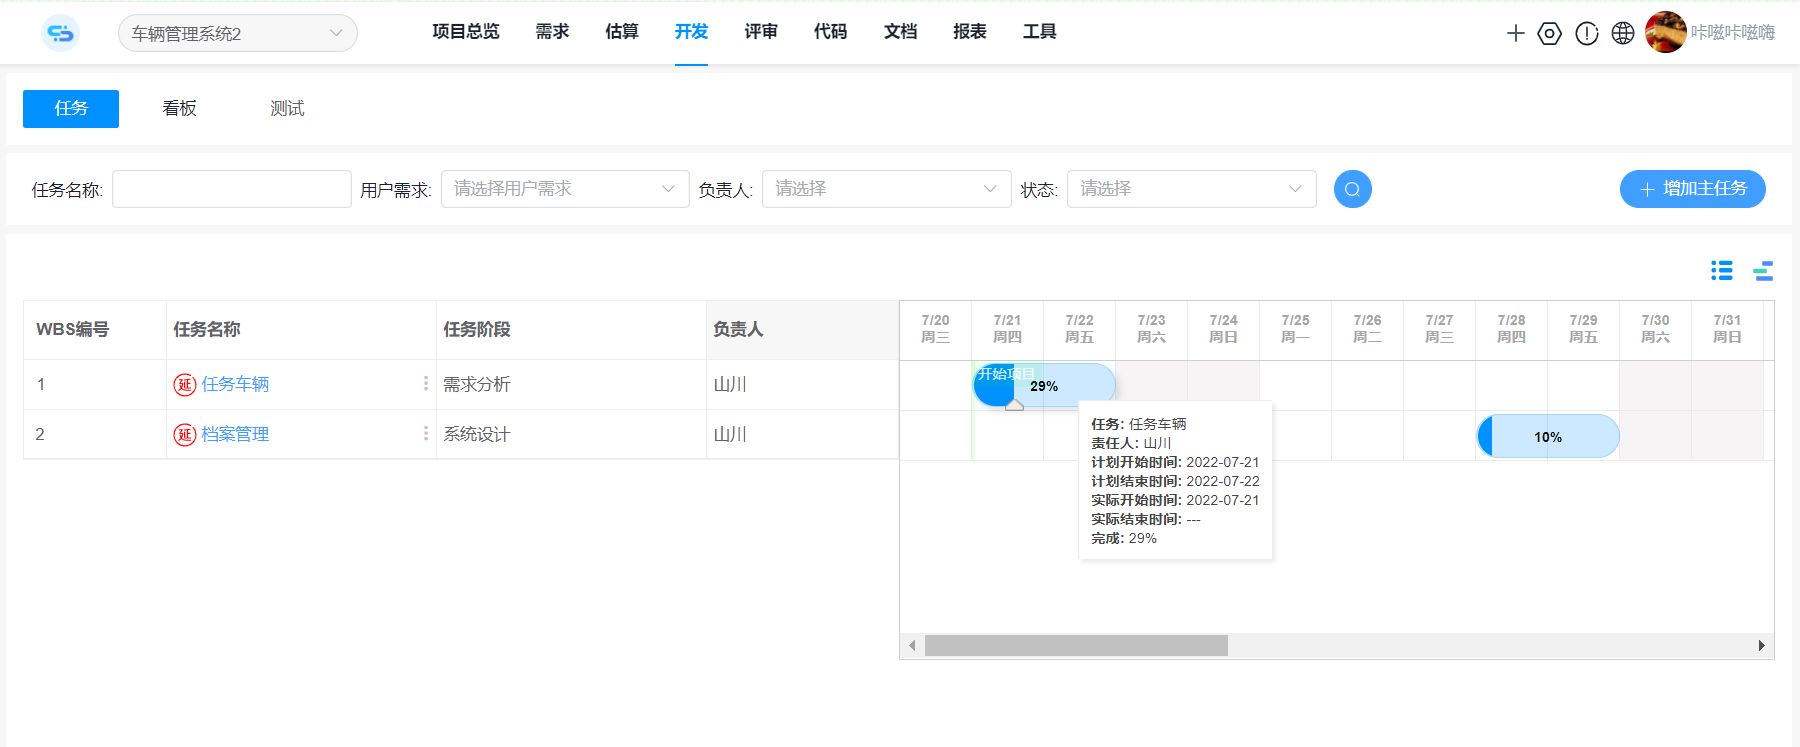
Task: Open the 项目总览 menu
Action: (466, 32)
